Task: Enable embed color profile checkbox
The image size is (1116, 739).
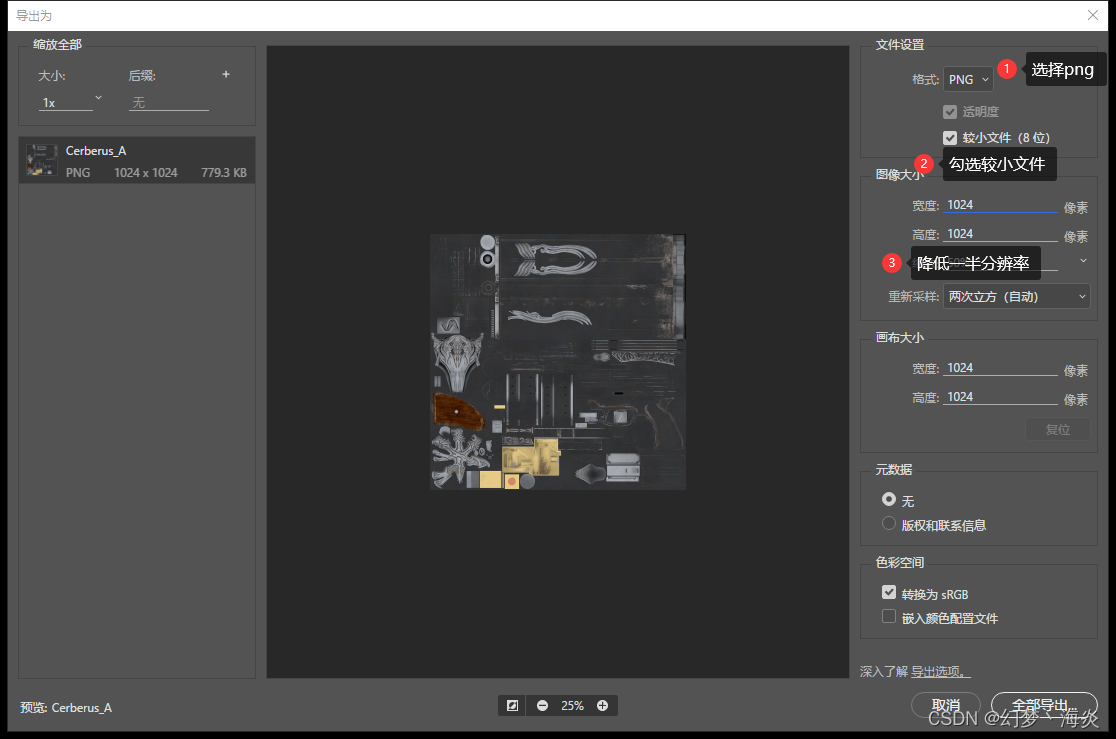Action: pos(888,616)
